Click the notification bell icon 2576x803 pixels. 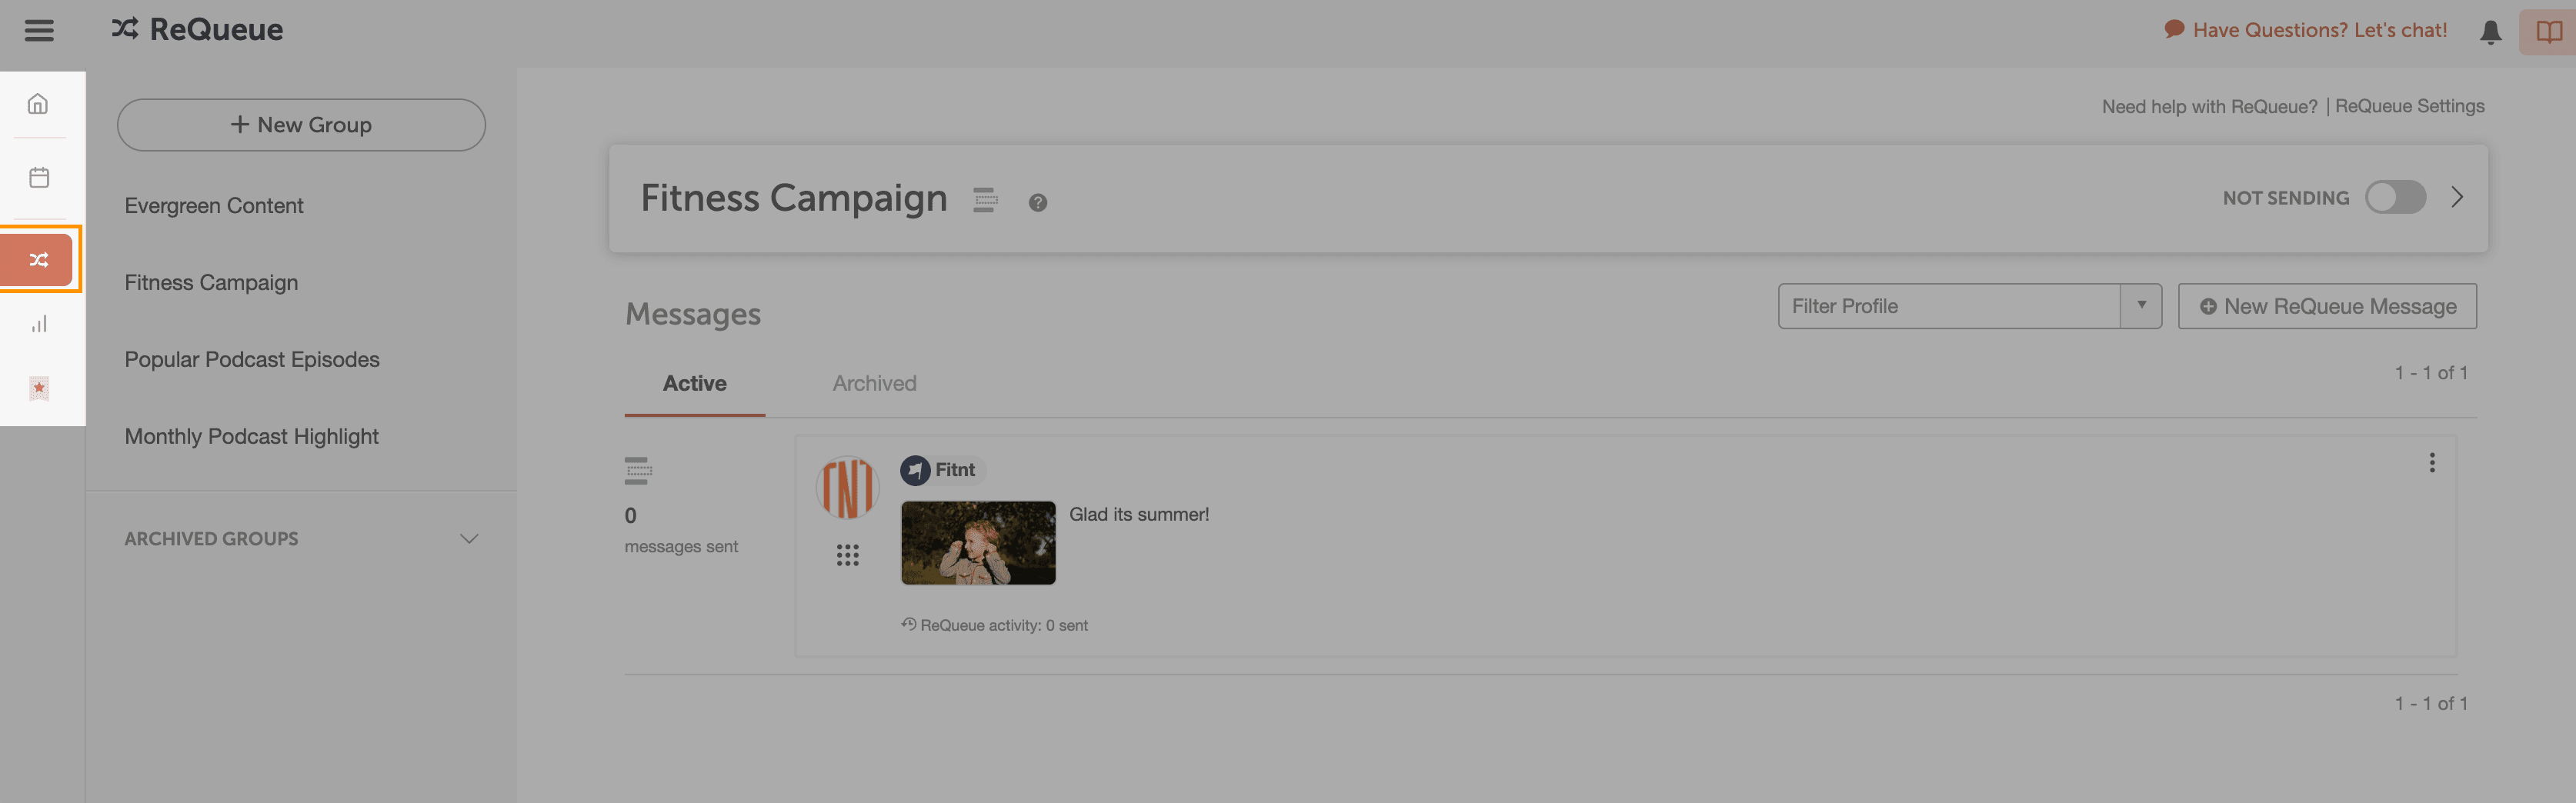point(2490,32)
